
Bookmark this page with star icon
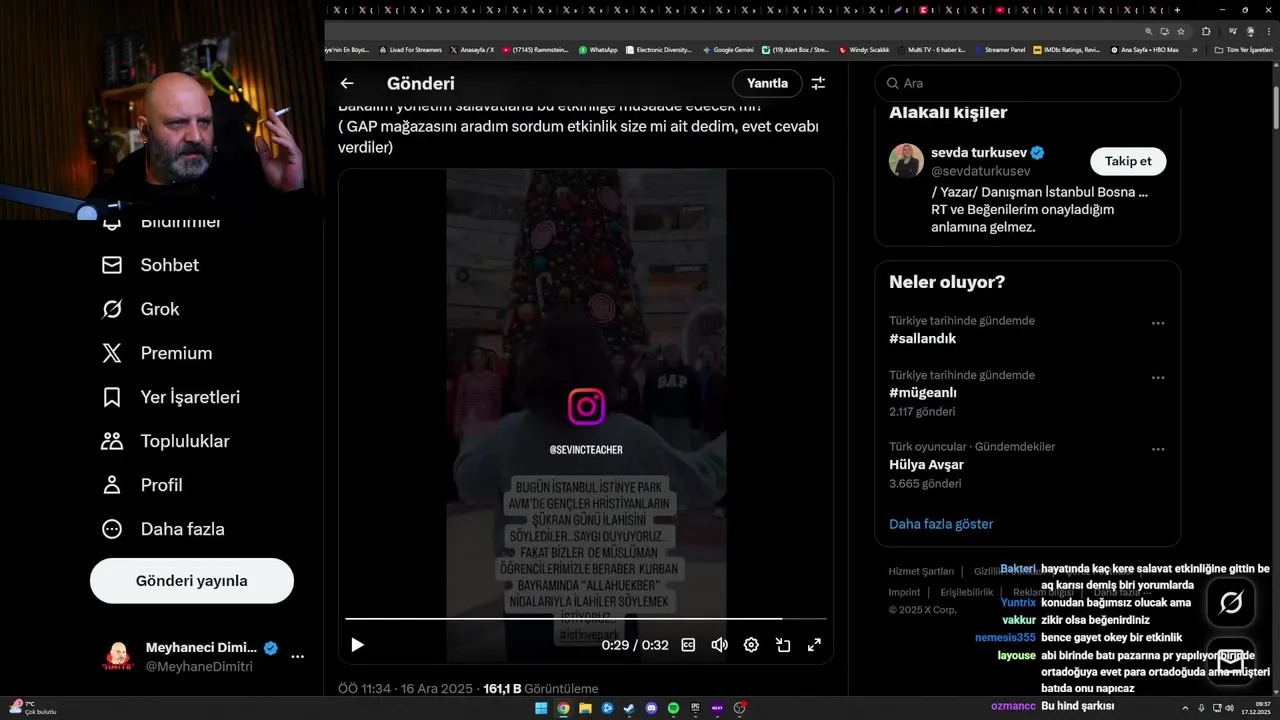pos(1181,31)
